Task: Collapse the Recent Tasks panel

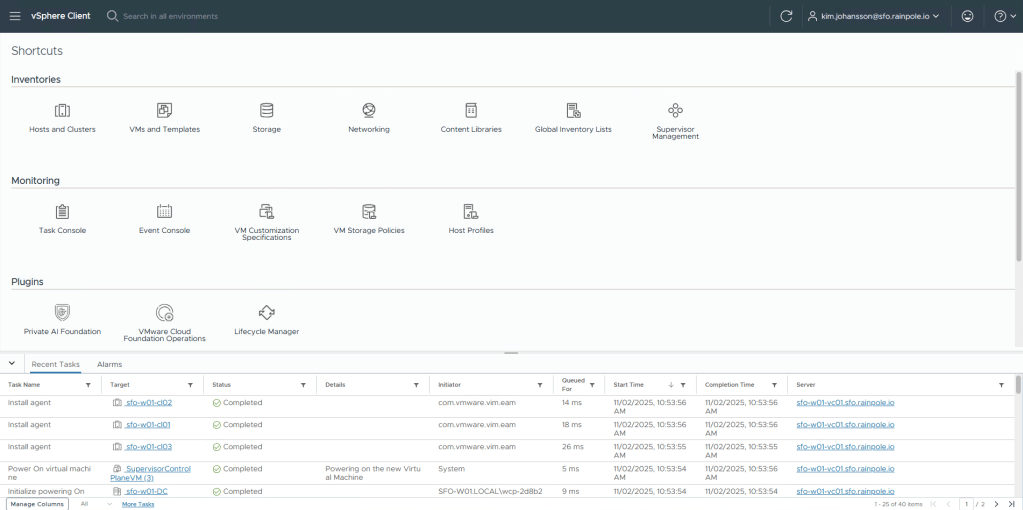Action: pos(11,364)
